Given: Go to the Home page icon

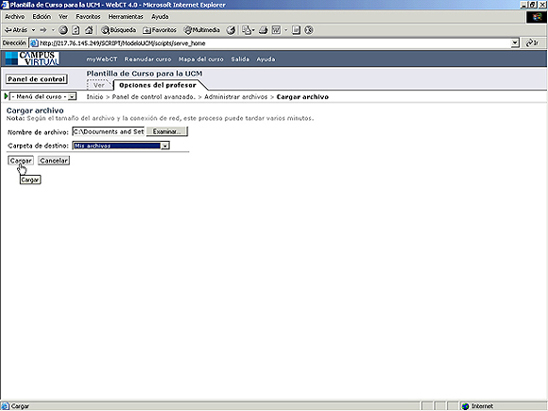Looking at the screenshot, I should point(89,30).
